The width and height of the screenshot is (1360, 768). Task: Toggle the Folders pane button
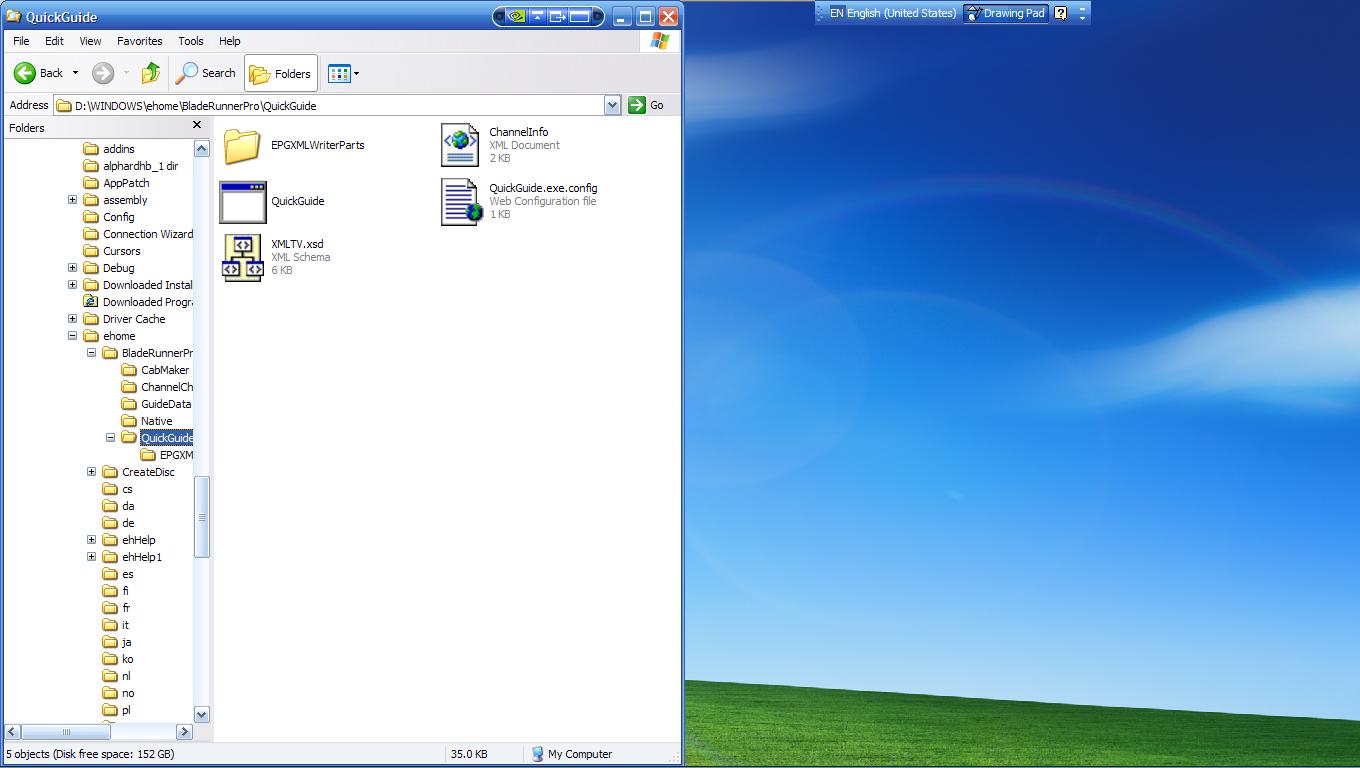pyautogui.click(x=281, y=73)
